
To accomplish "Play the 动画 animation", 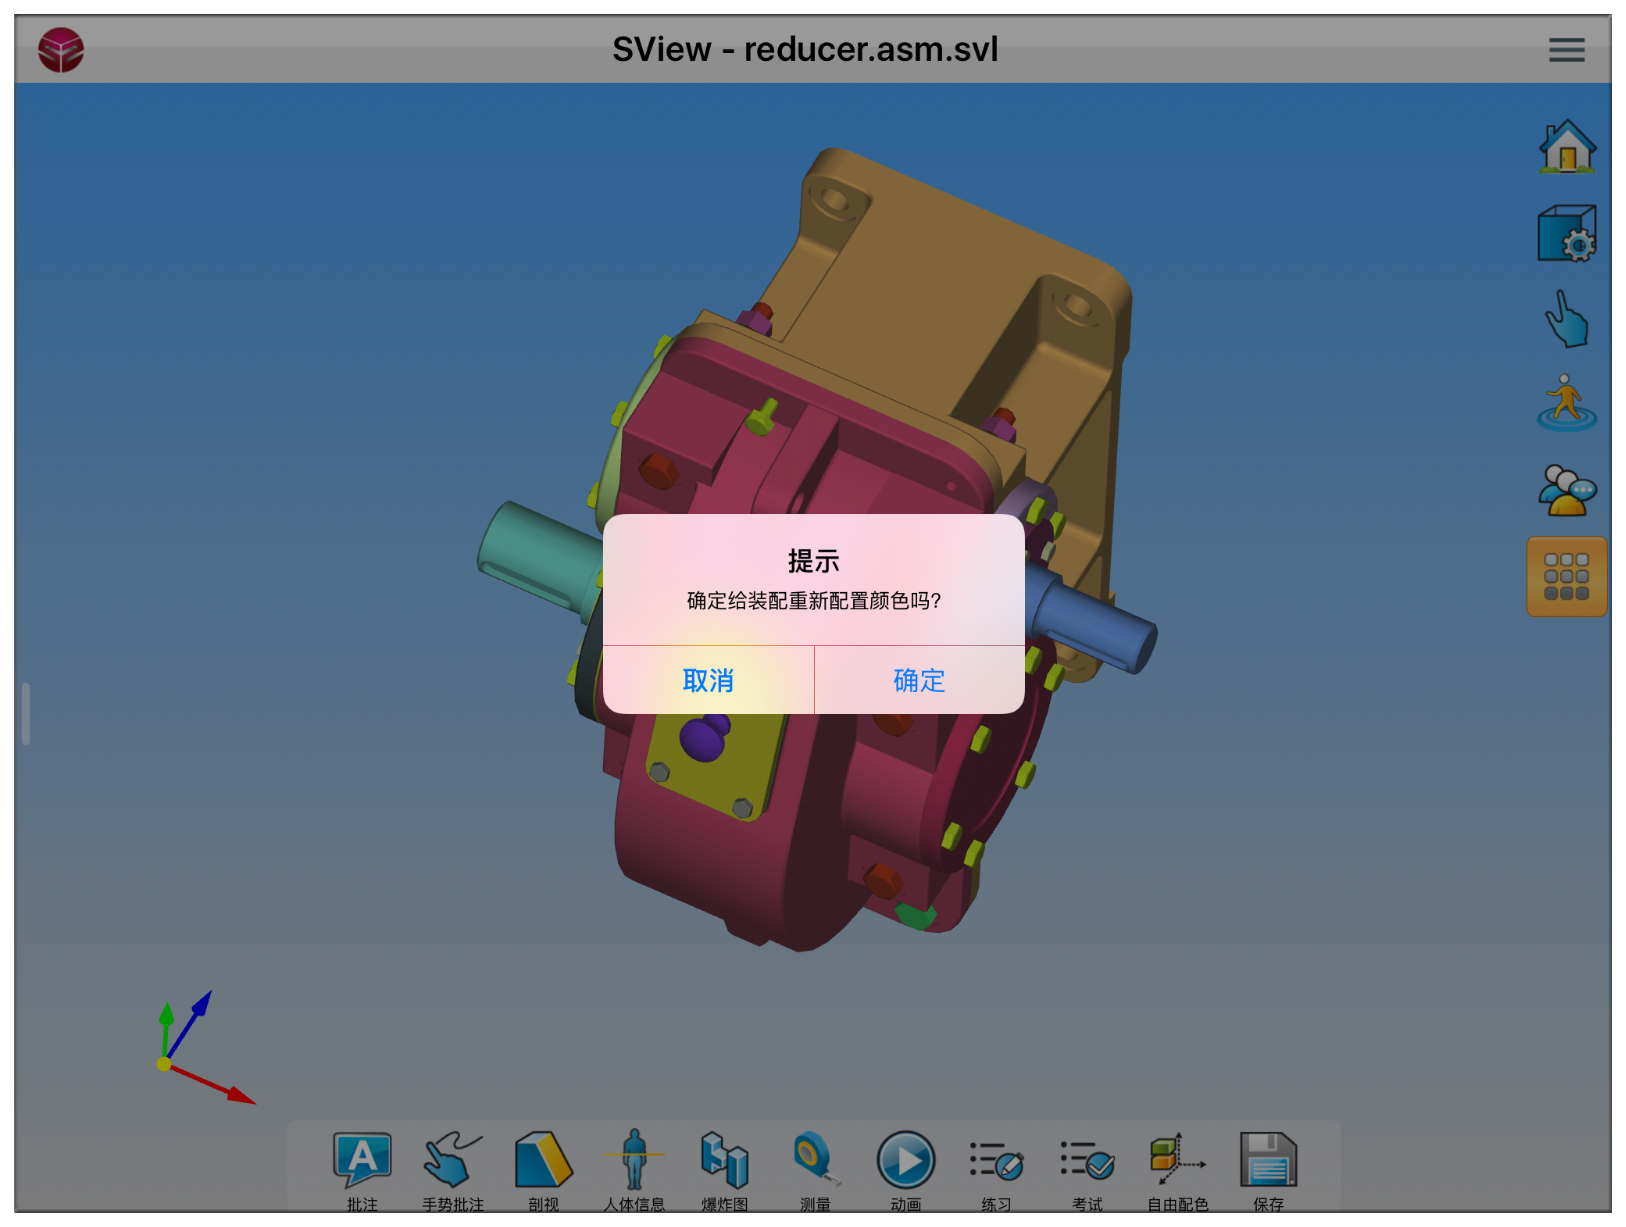I will point(906,1162).
